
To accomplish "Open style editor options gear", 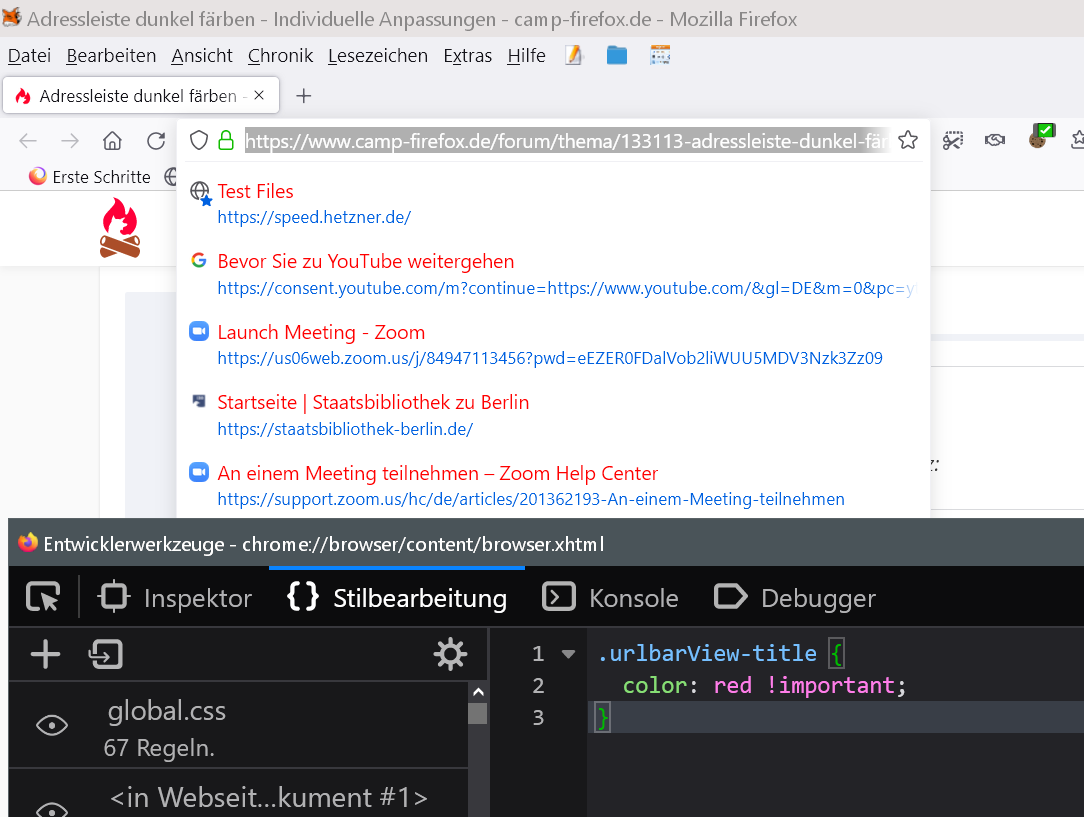I will click(x=450, y=655).
